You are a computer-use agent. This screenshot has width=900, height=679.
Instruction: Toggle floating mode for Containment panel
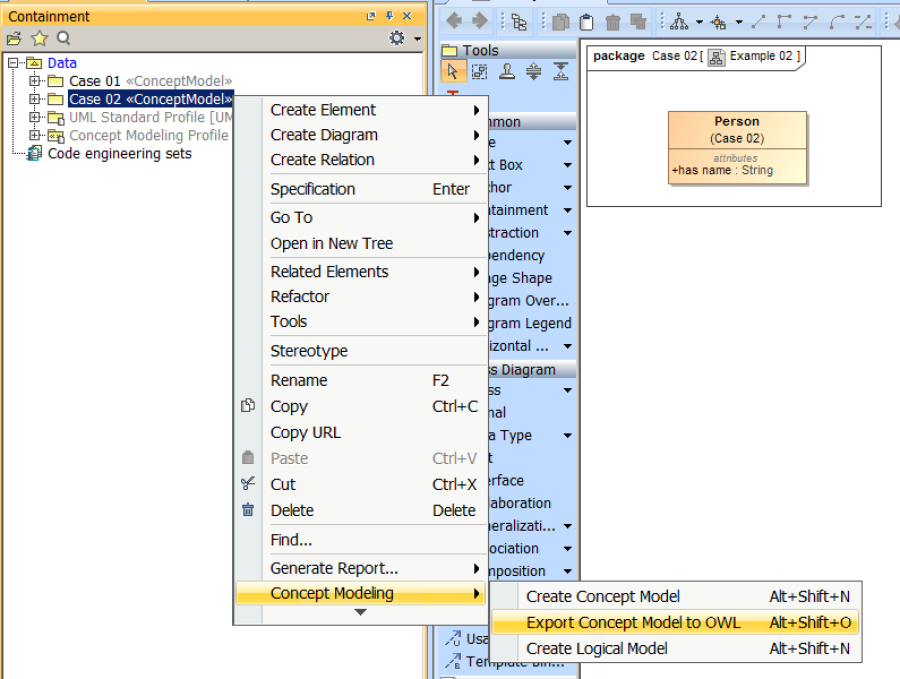click(x=371, y=16)
